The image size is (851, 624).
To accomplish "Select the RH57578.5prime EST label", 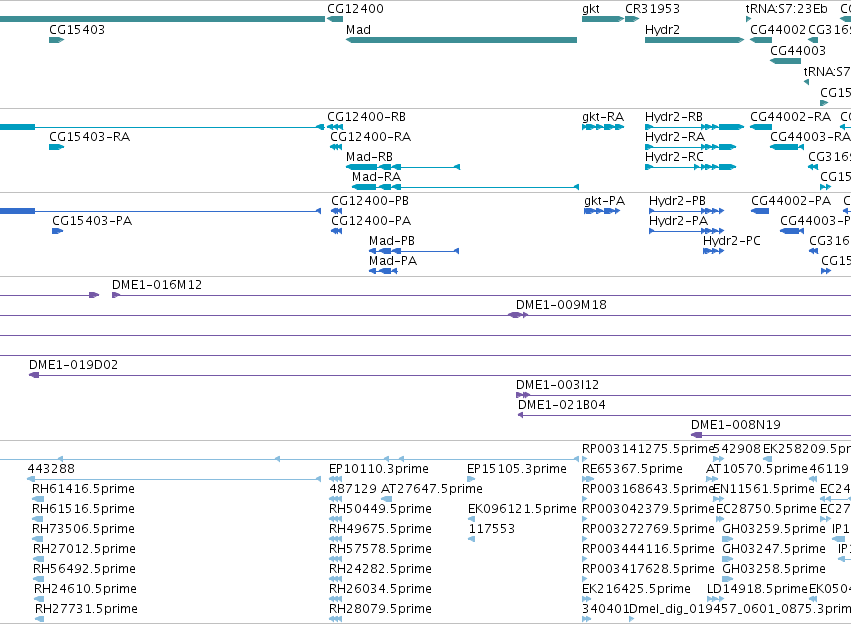I will click(x=380, y=549).
